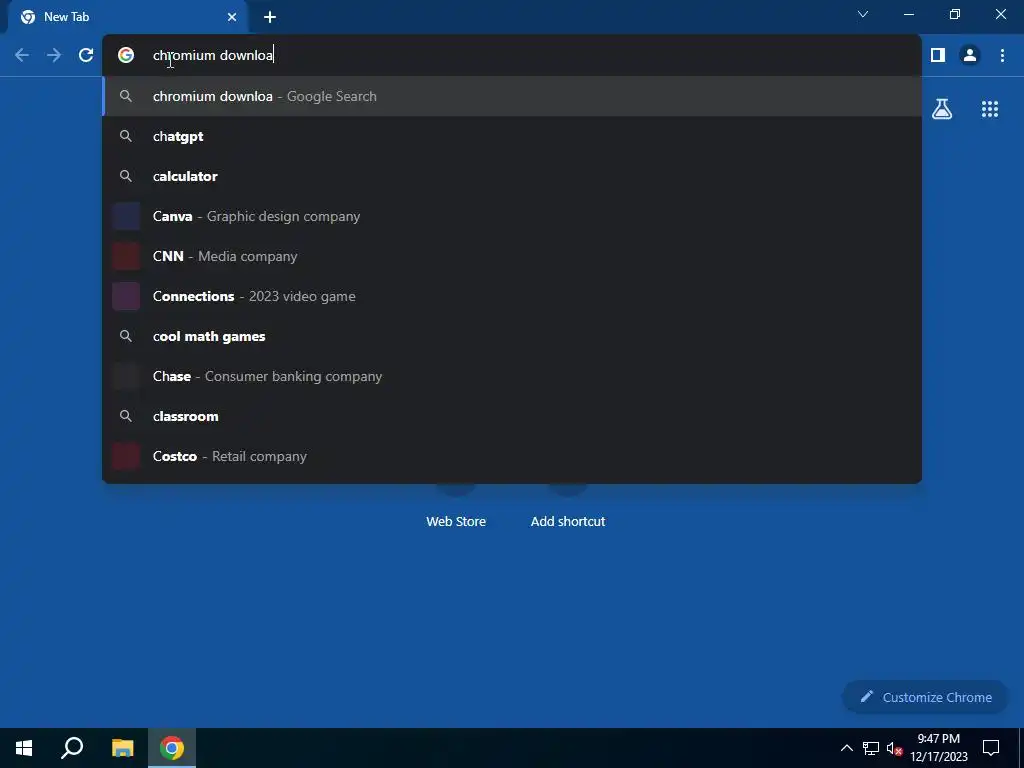Image resolution: width=1024 pixels, height=768 pixels.
Task: Choose the cool math games suggestion
Action: coord(512,336)
